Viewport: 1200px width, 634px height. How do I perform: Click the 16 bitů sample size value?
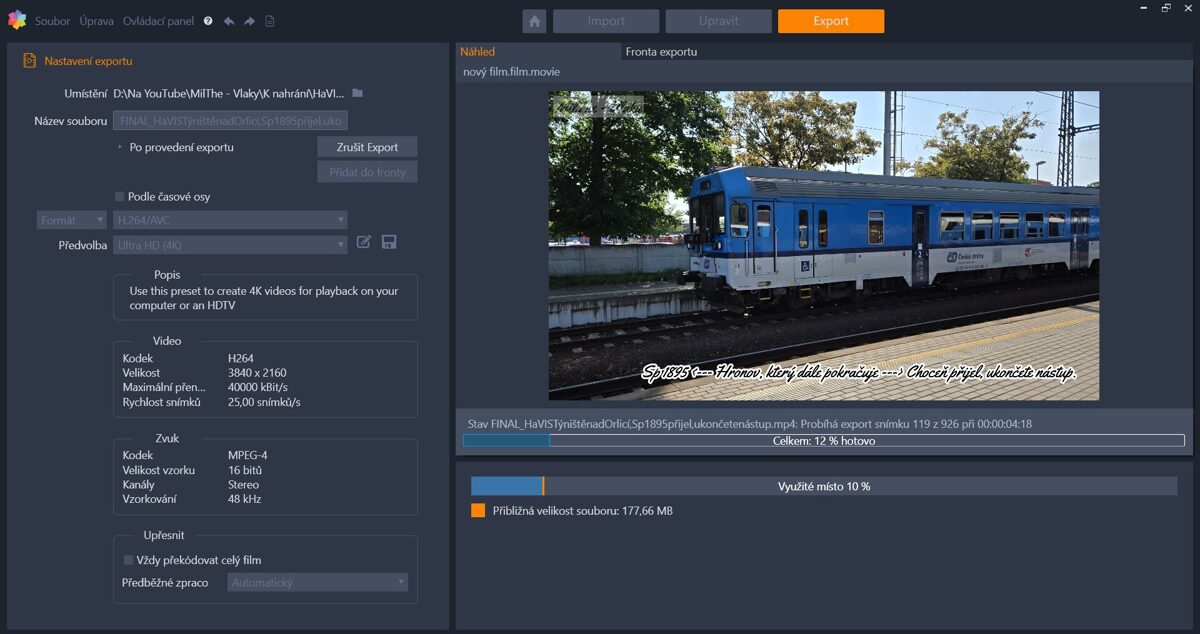(245, 470)
